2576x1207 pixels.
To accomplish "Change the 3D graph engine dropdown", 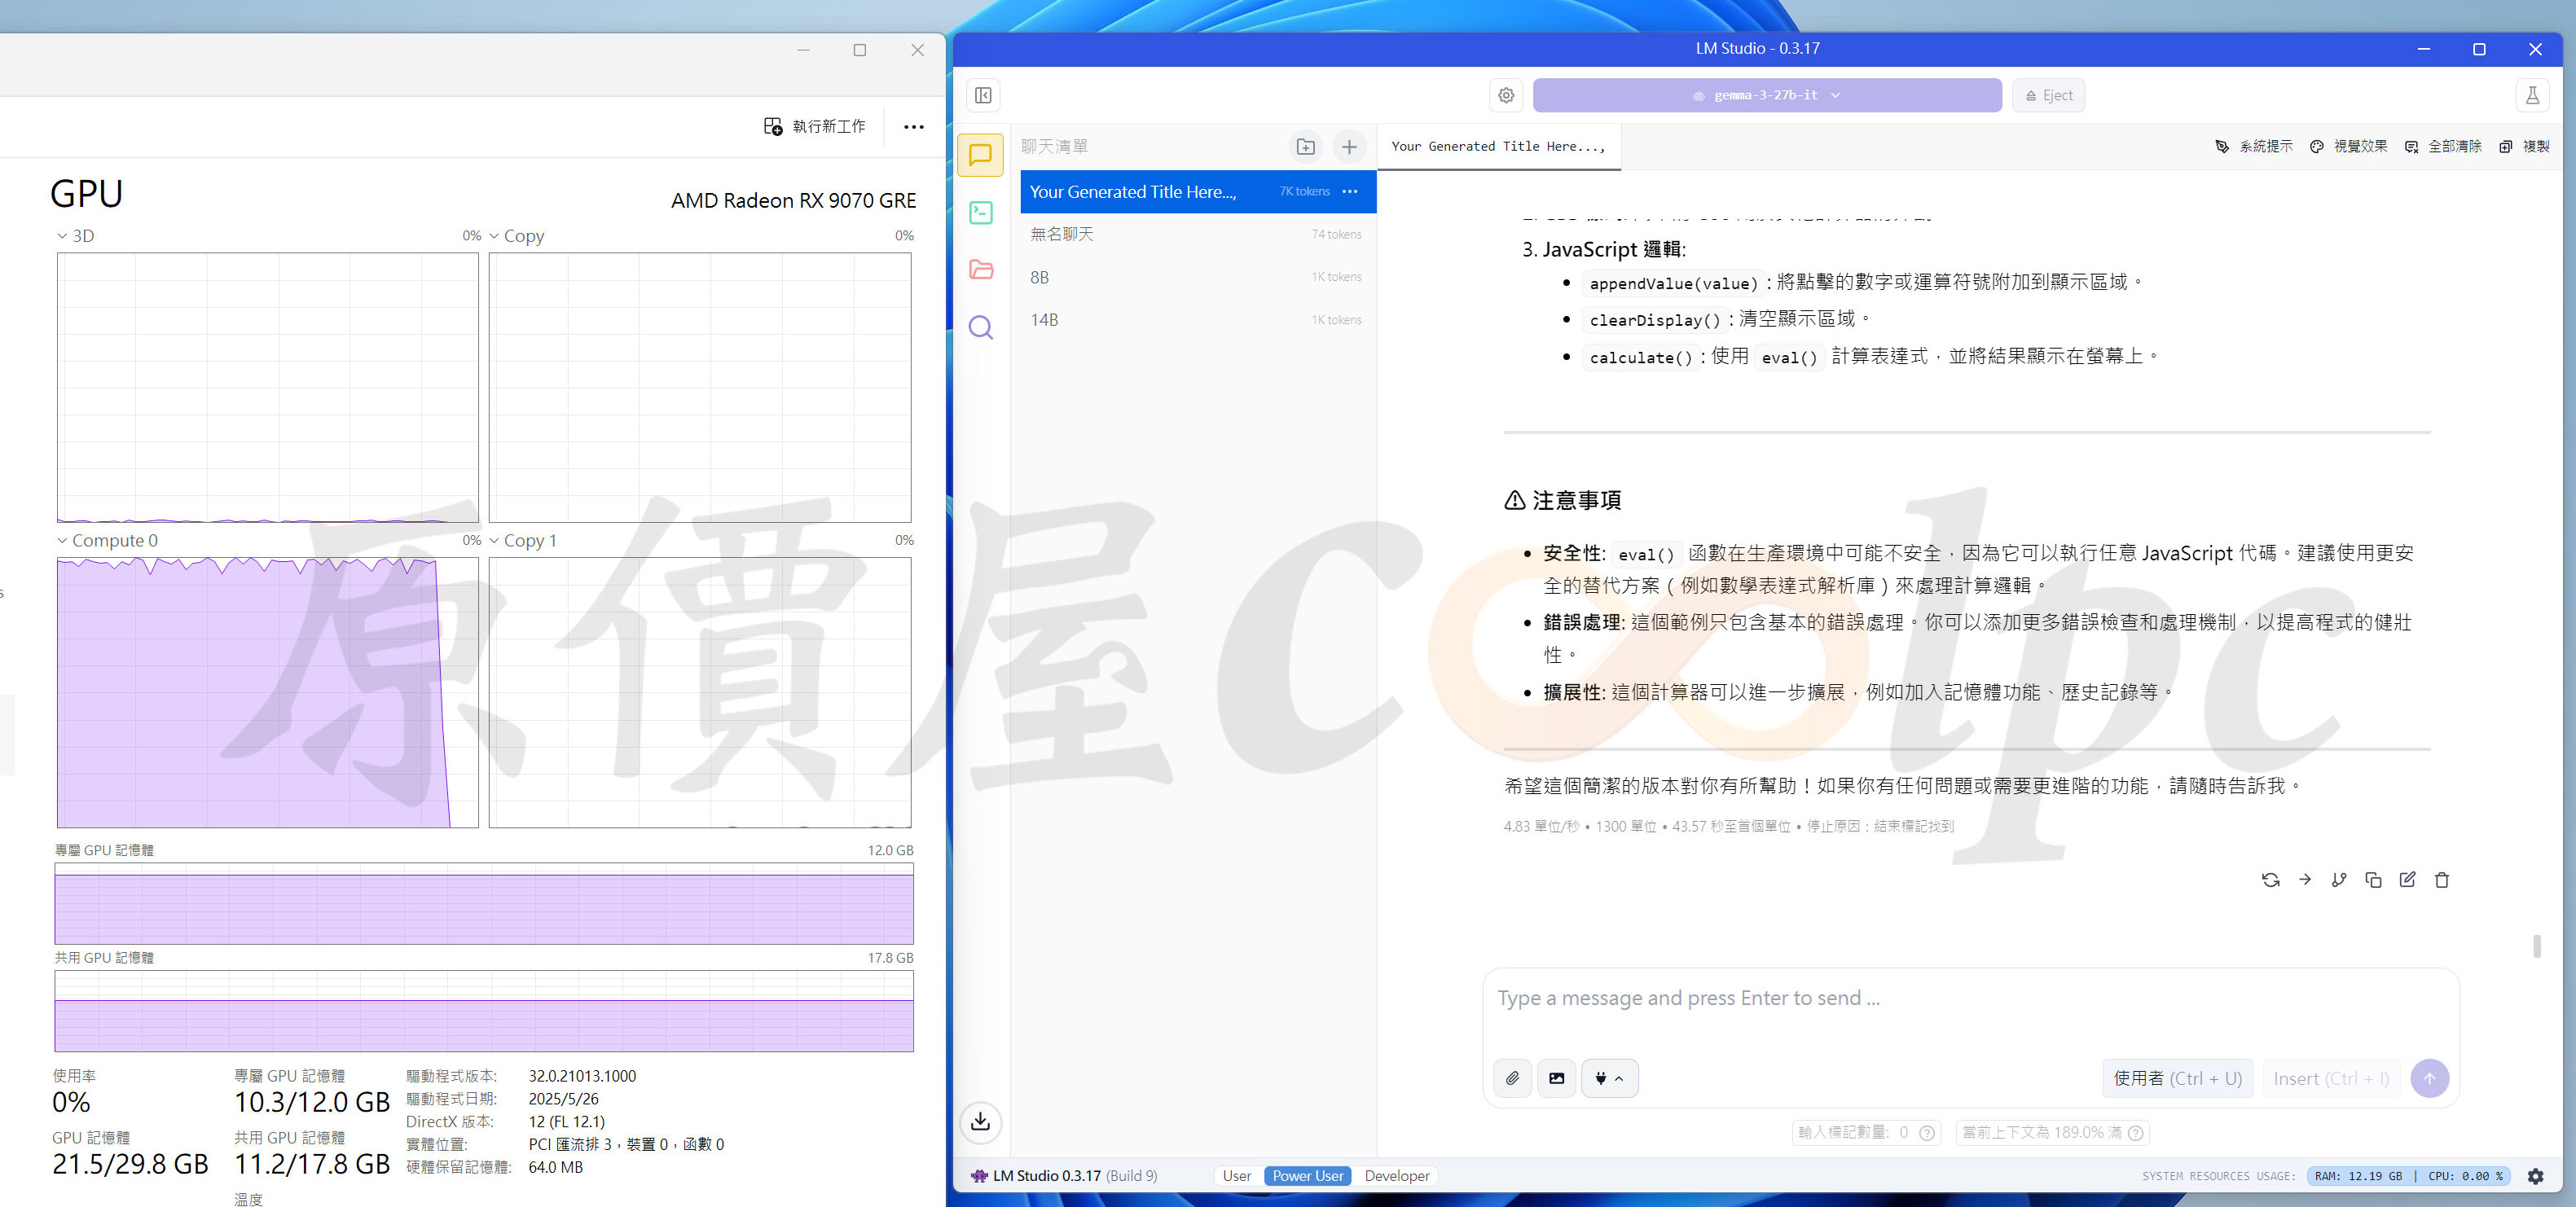I will [75, 236].
